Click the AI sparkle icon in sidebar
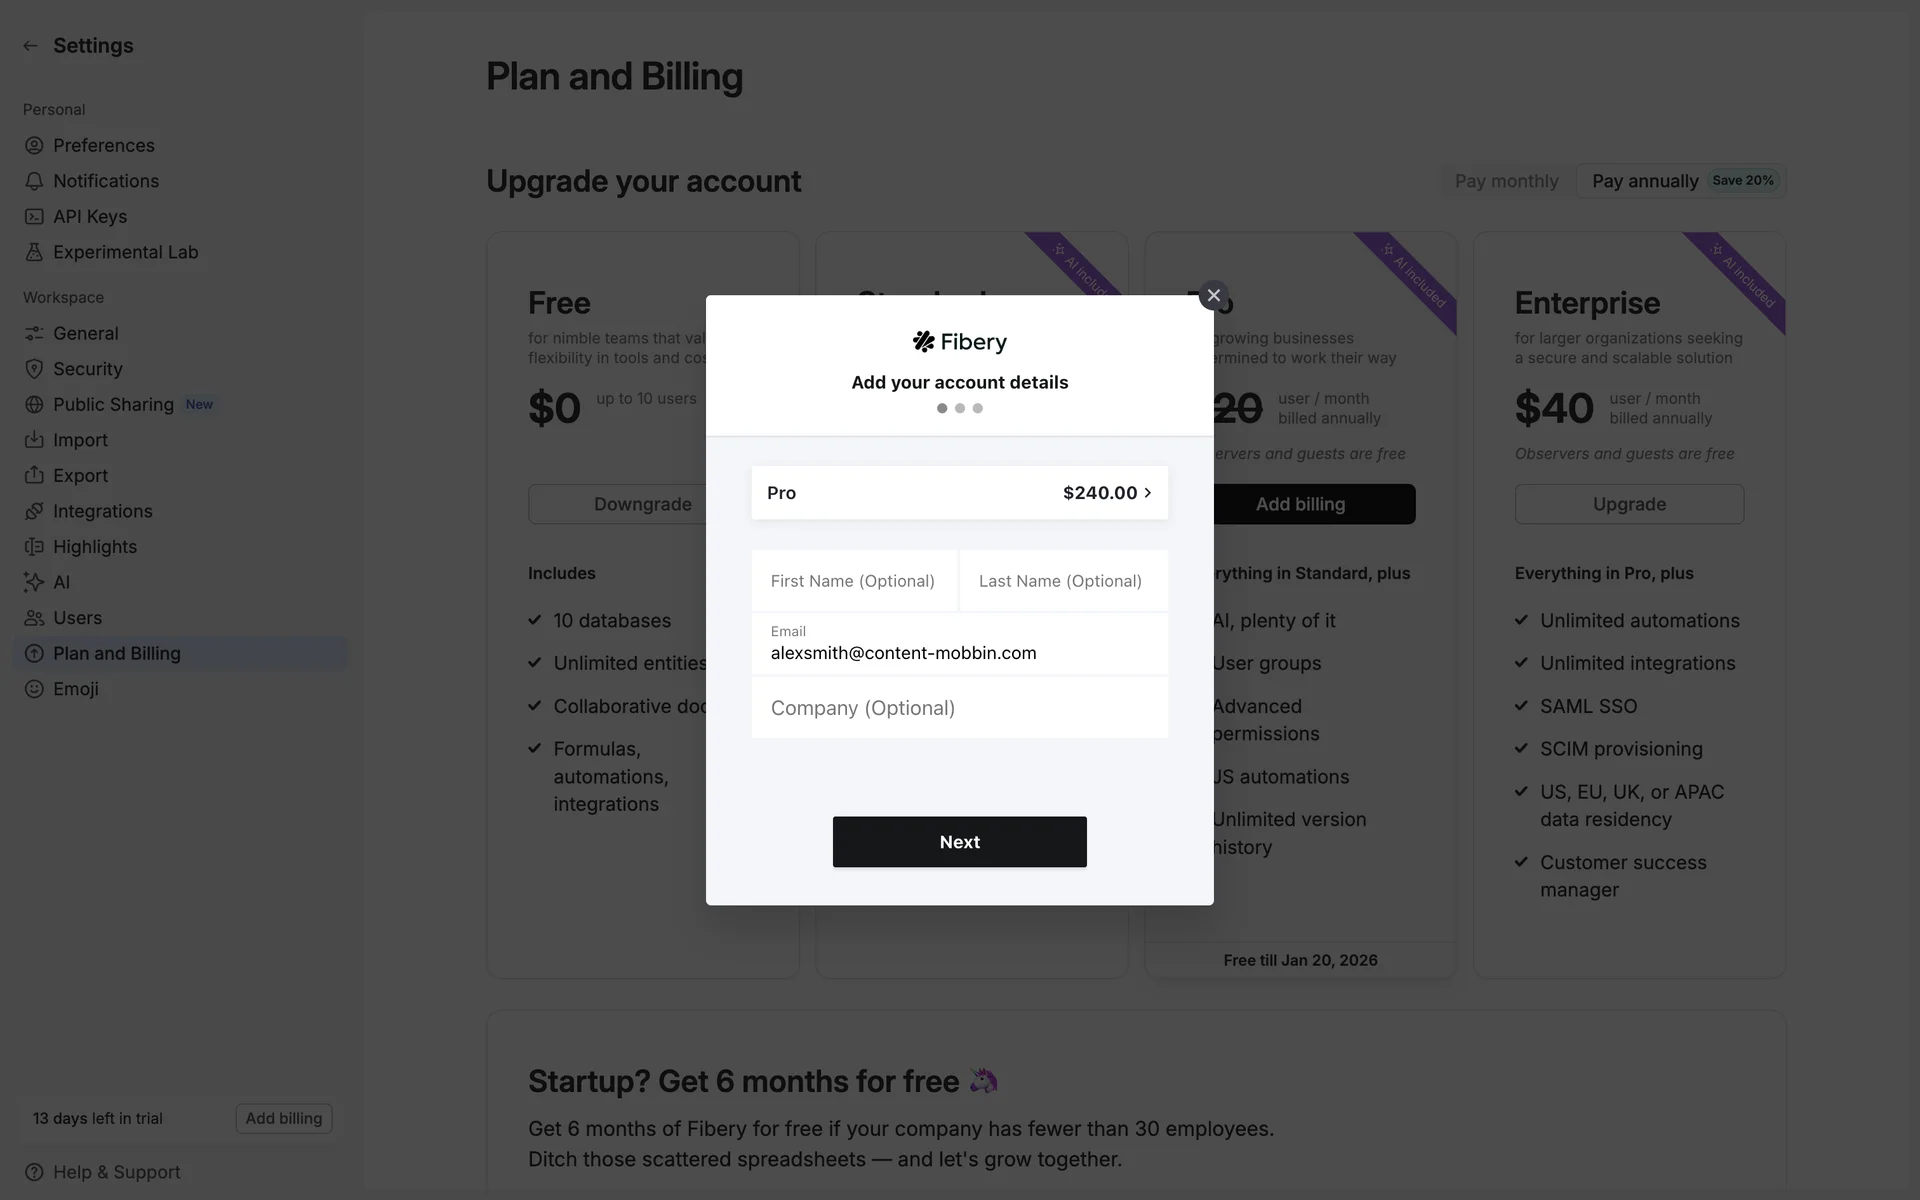Screen dimensions: 1920x1200 [x=34, y=582]
